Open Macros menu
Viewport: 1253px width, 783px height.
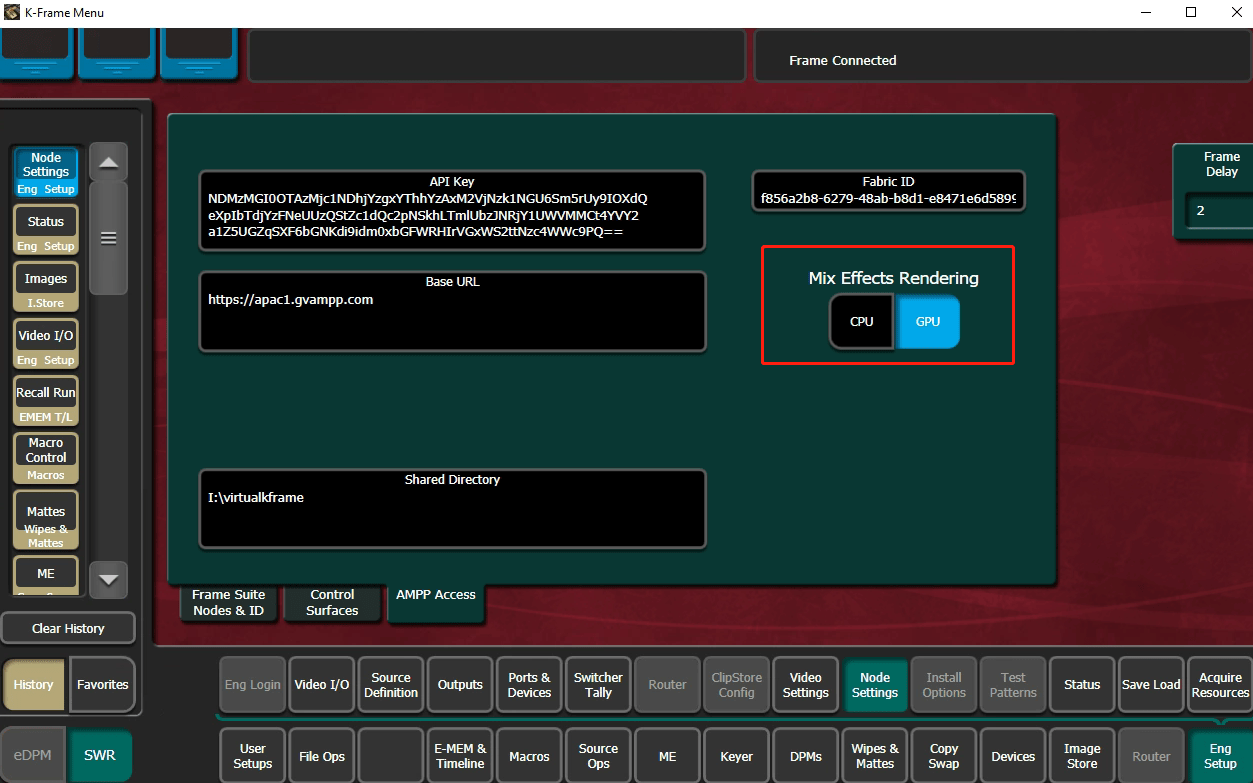coord(529,756)
